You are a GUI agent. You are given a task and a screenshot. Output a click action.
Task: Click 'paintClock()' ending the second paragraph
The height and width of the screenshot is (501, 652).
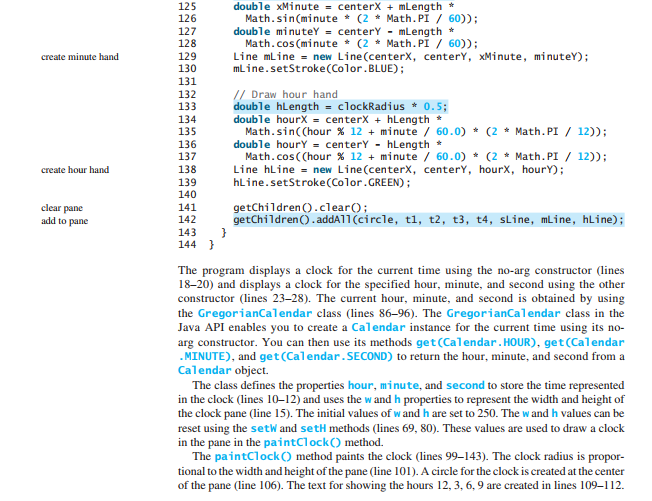coord(302,443)
